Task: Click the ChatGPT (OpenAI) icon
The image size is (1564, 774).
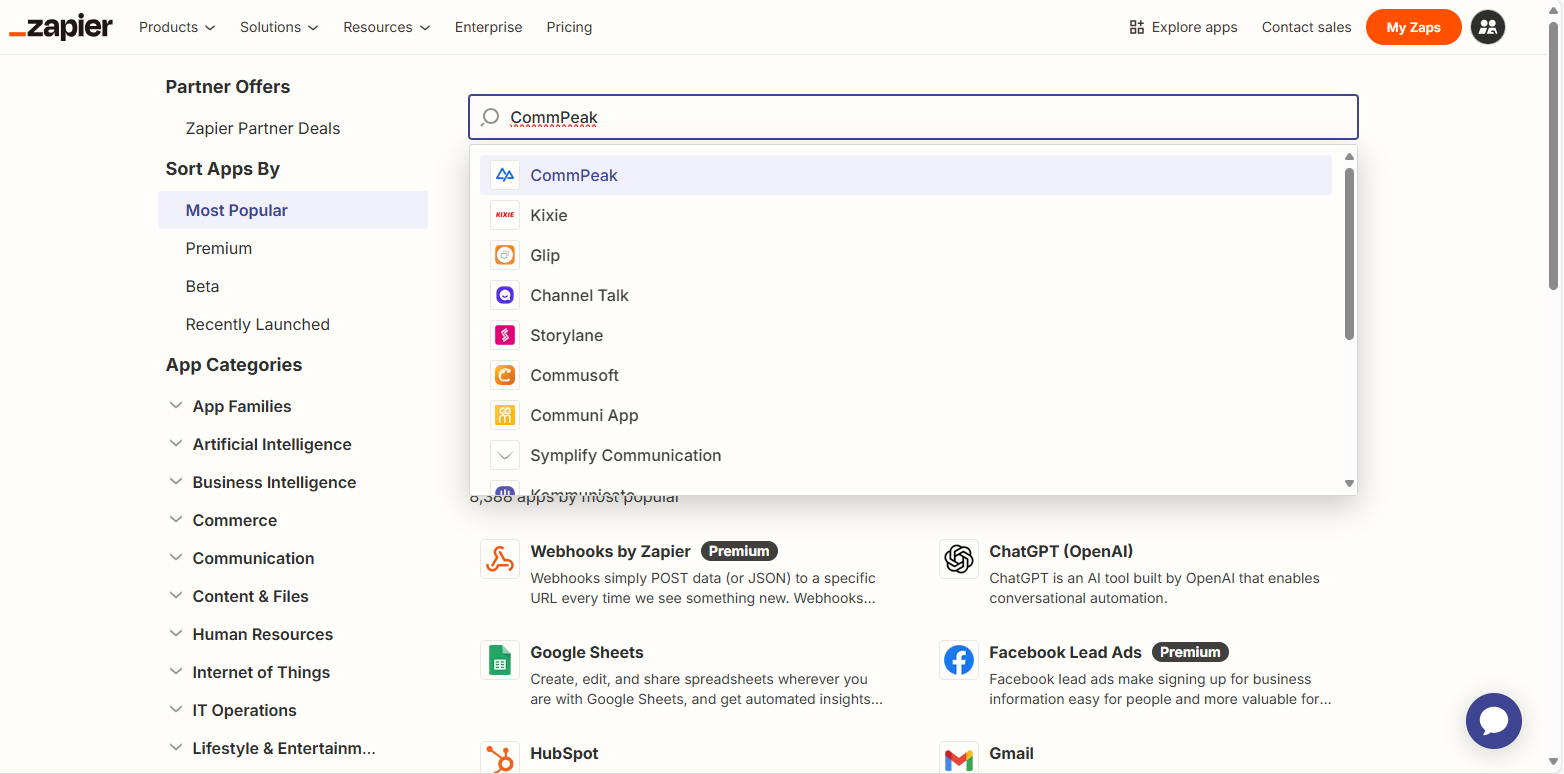Action: point(959,559)
